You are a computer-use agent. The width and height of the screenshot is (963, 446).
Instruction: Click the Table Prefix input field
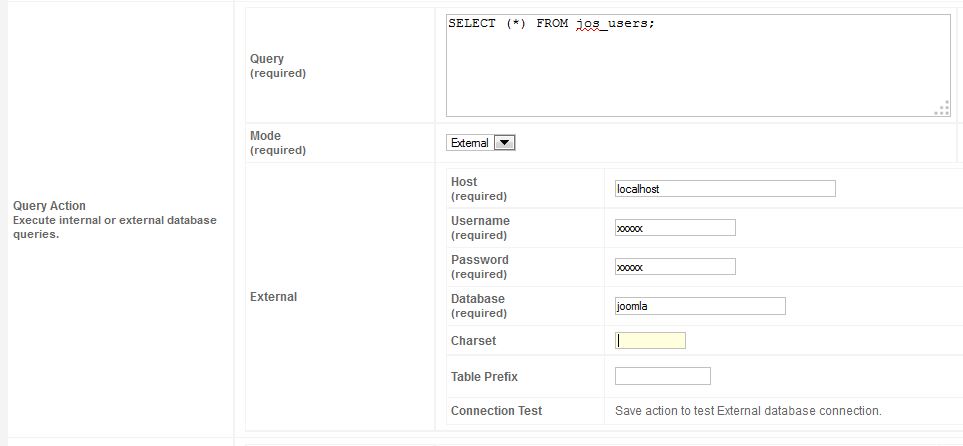[x=663, y=376]
